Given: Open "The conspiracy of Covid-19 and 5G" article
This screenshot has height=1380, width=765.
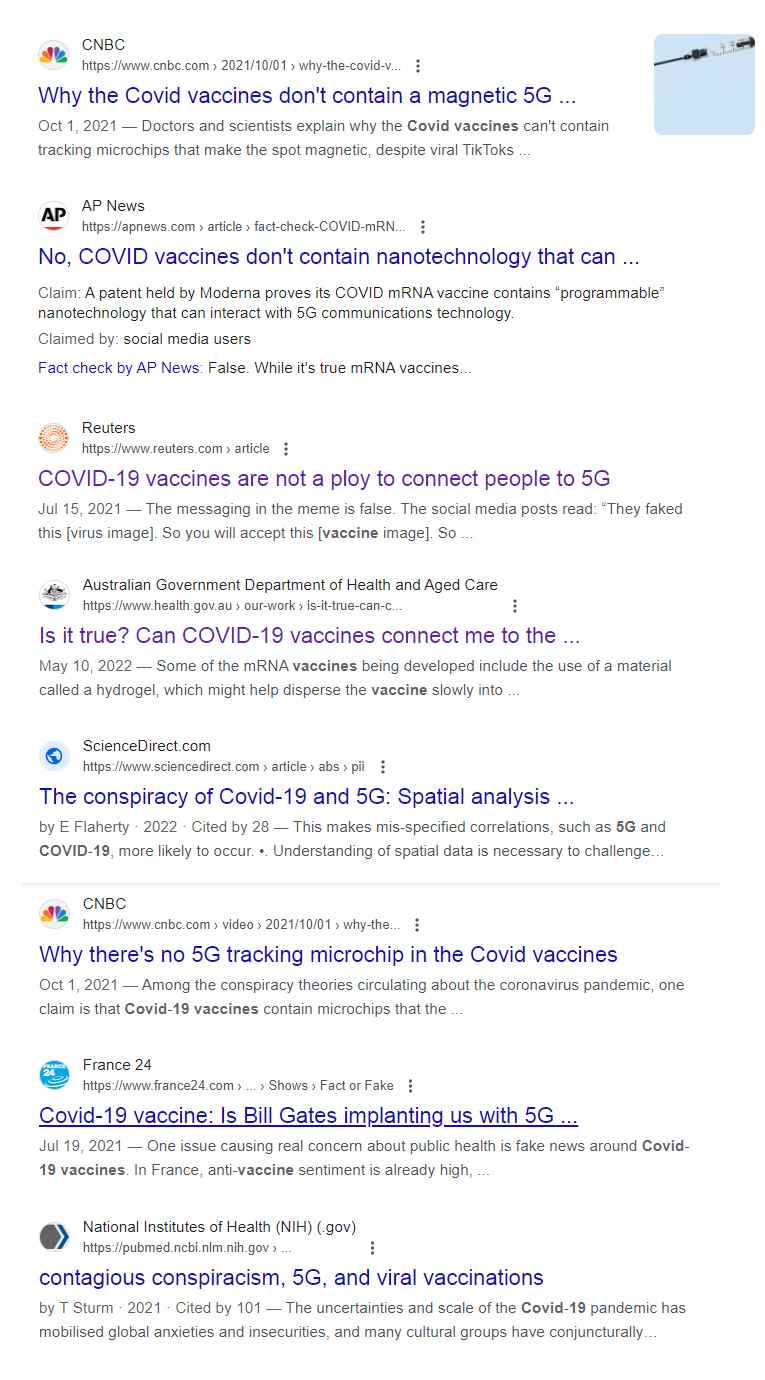Looking at the screenshot, I should coord(306,797).
